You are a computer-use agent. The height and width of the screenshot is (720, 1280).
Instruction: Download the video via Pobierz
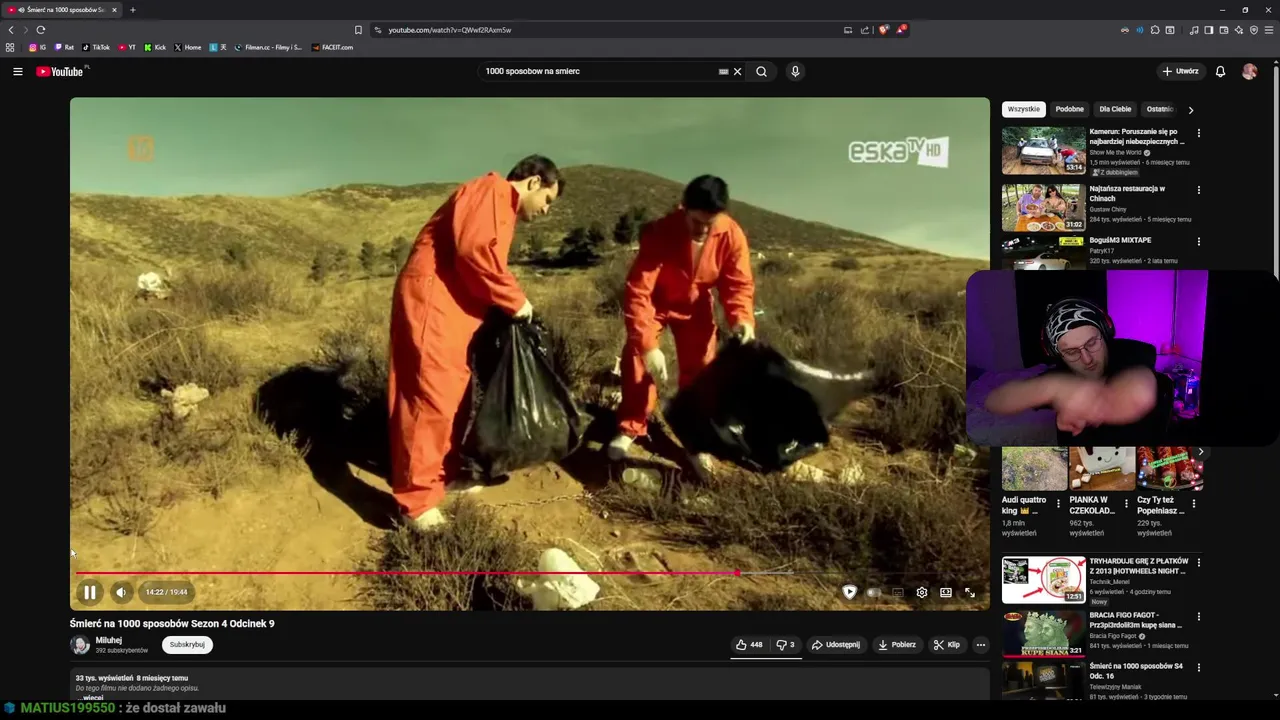click(x=897, y=645)
